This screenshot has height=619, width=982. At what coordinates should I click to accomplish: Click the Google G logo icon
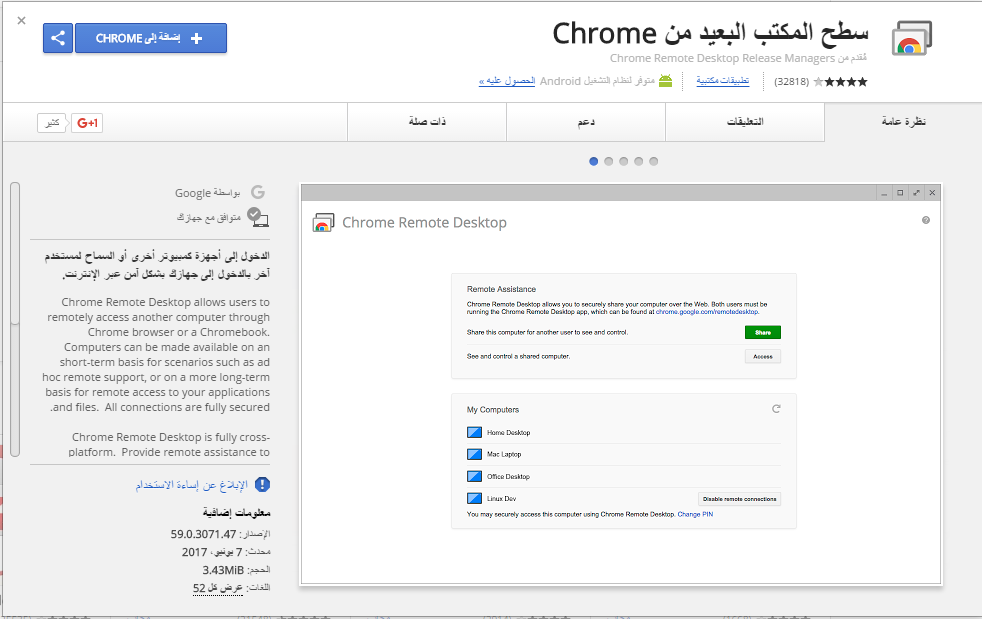[258, 192]
